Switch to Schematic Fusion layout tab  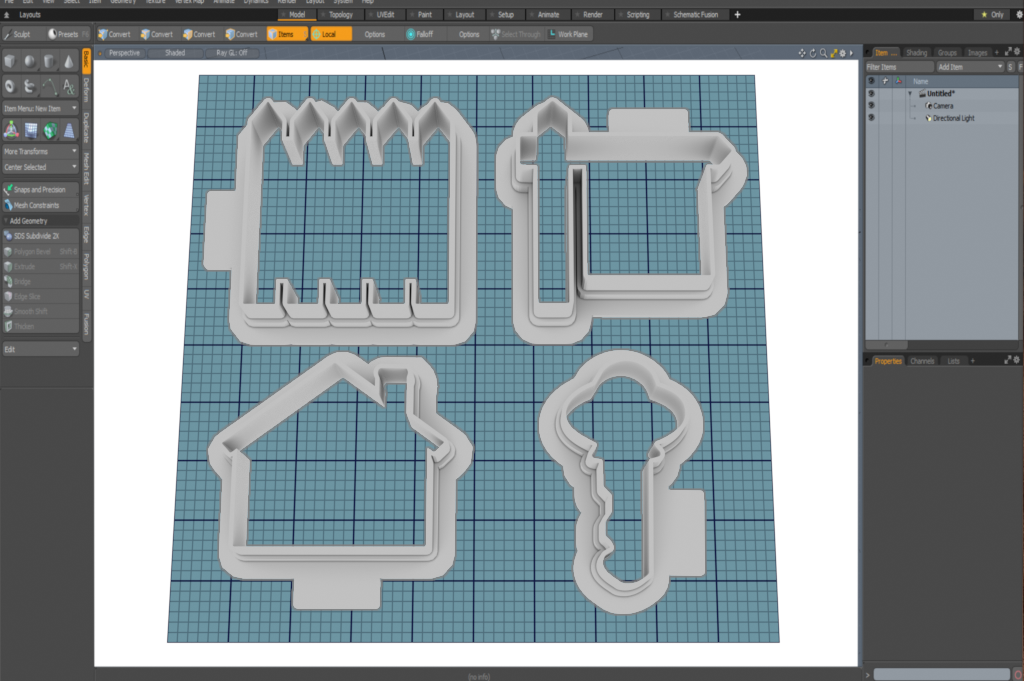pyautogui.click(x=695, y=14)
